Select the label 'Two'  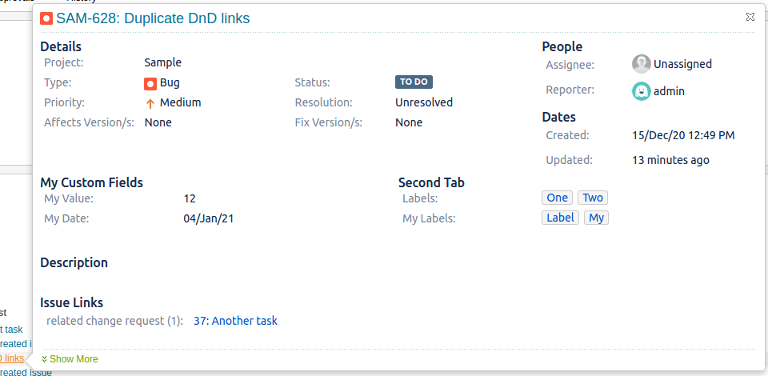(x=593, y=198)
